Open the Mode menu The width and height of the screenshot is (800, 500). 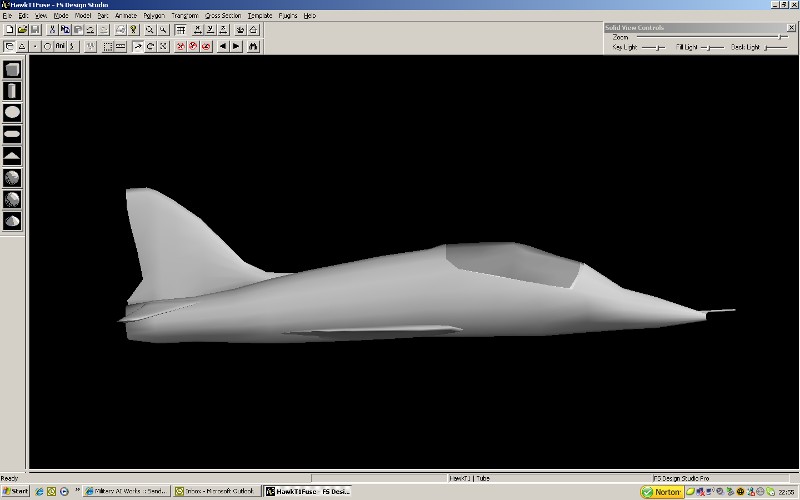pyautogui.click(x=61, y=16)
